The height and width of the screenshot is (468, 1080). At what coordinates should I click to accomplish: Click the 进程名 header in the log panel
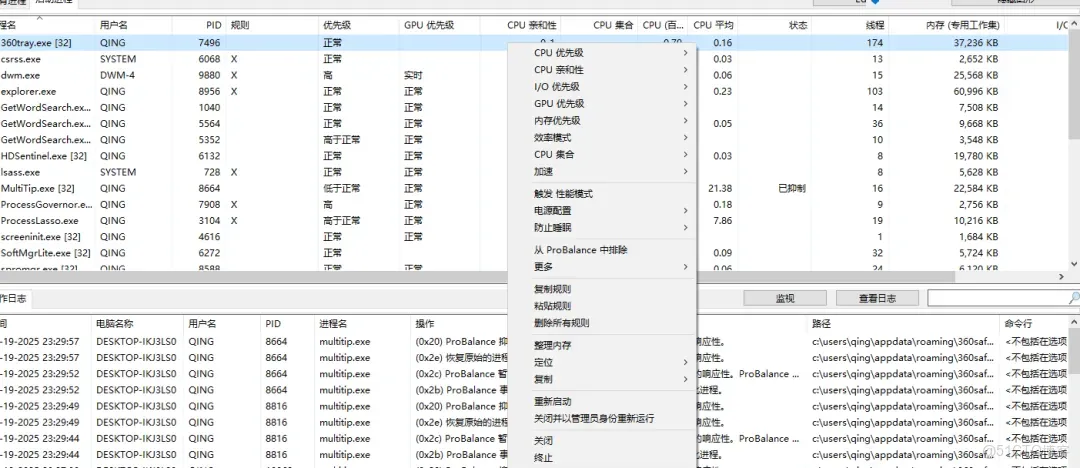[363, 323]
